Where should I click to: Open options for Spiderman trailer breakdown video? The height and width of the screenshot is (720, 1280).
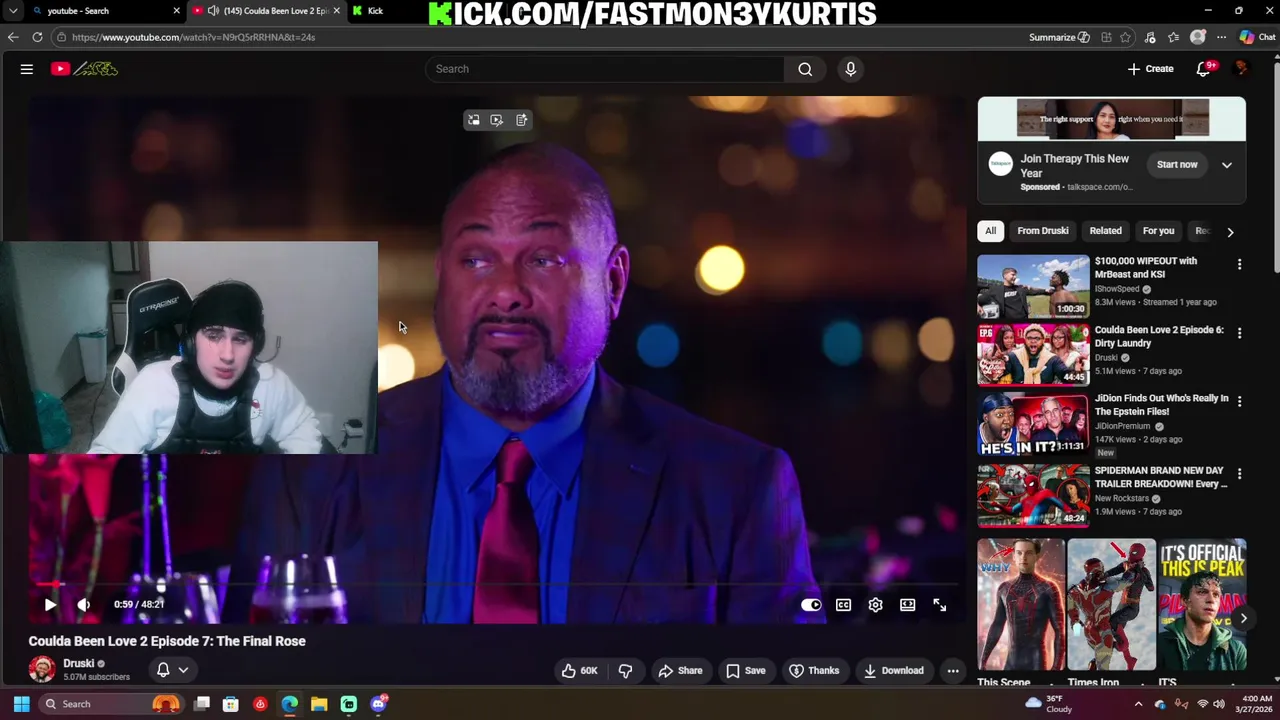click(1239, 474)
